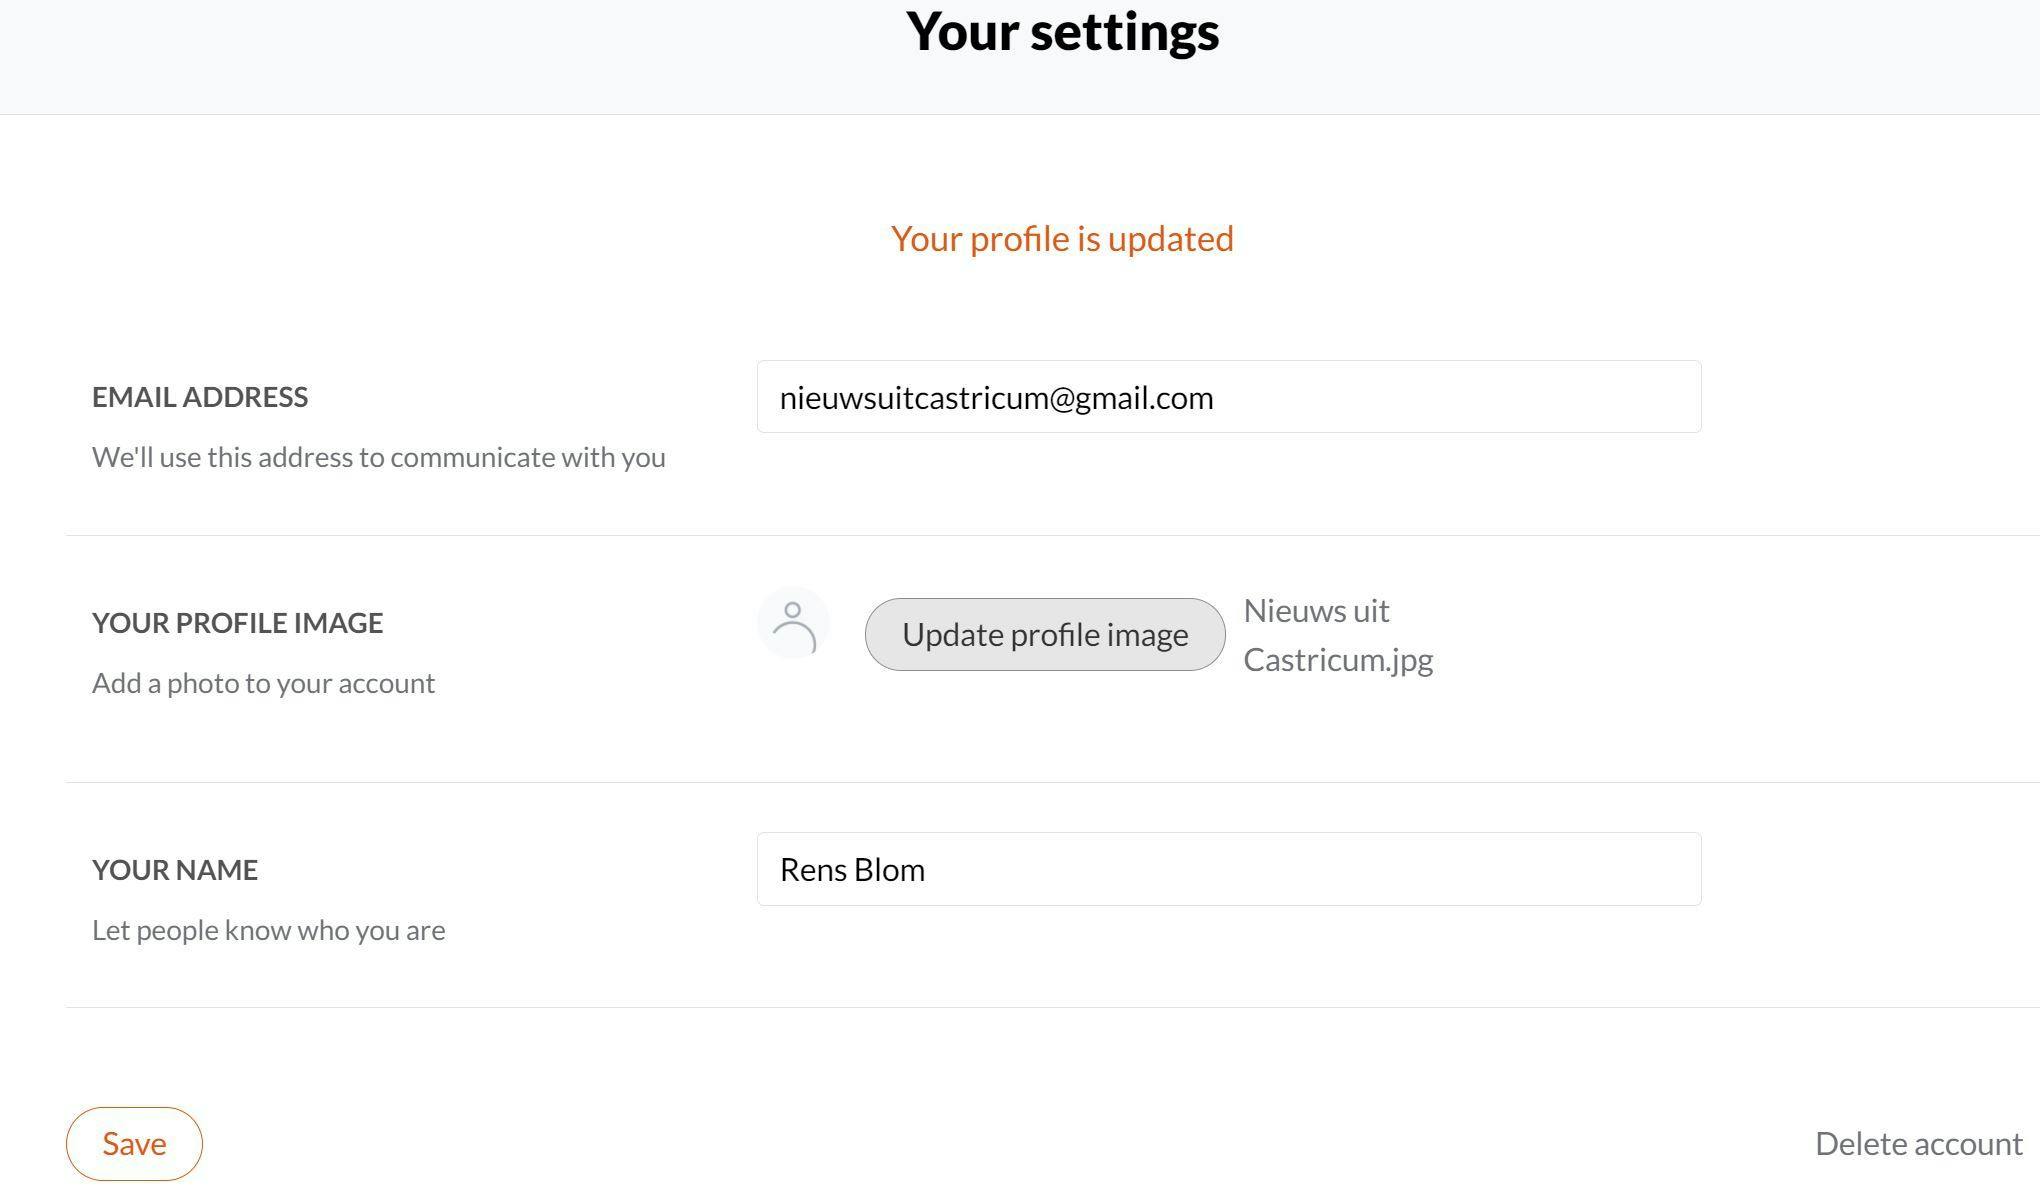Click the Nieuws uit Castricum.jpg file name

1337,635
